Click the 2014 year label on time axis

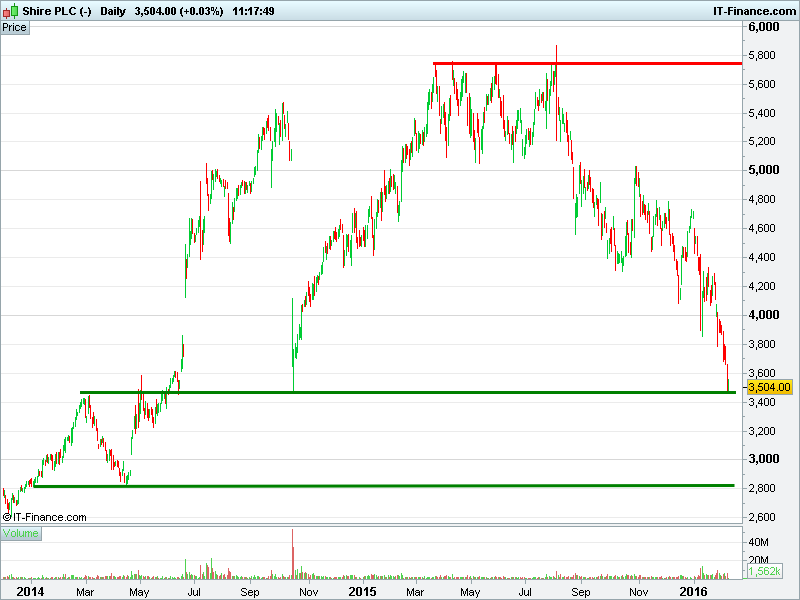pyautogui.click(x=19, y=592)
